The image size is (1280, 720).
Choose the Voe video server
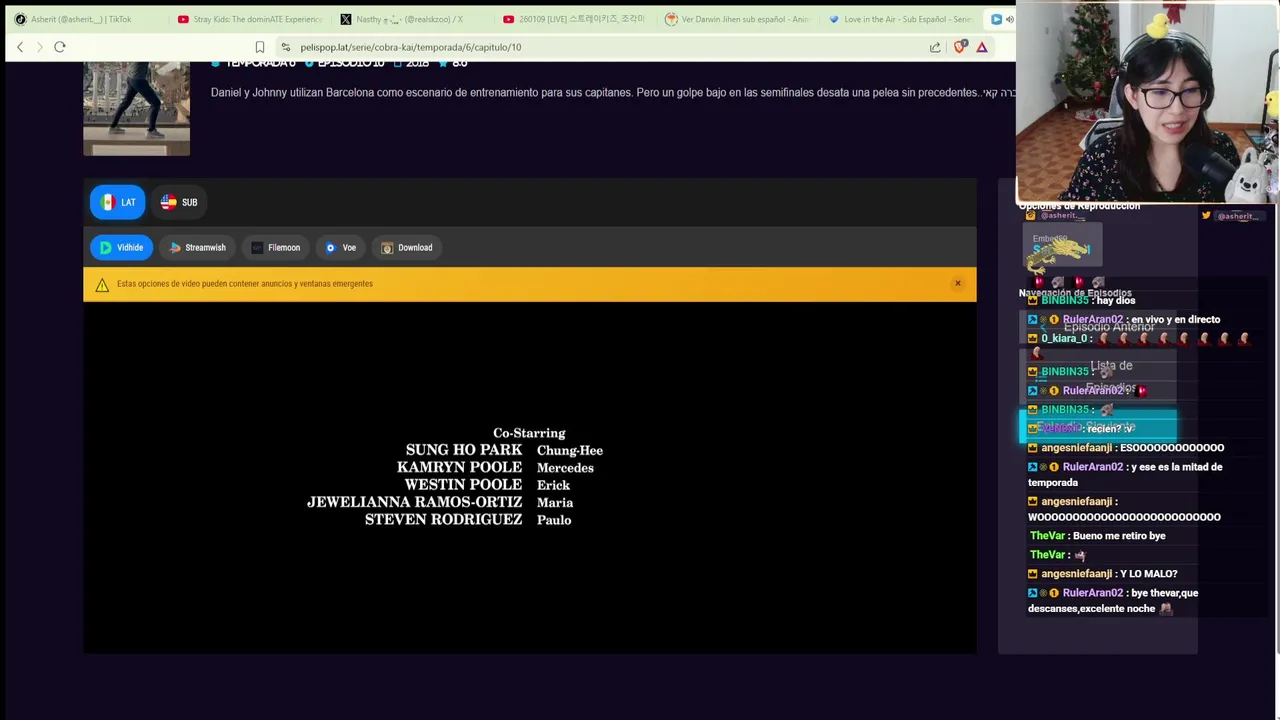(x=340, y=248)
